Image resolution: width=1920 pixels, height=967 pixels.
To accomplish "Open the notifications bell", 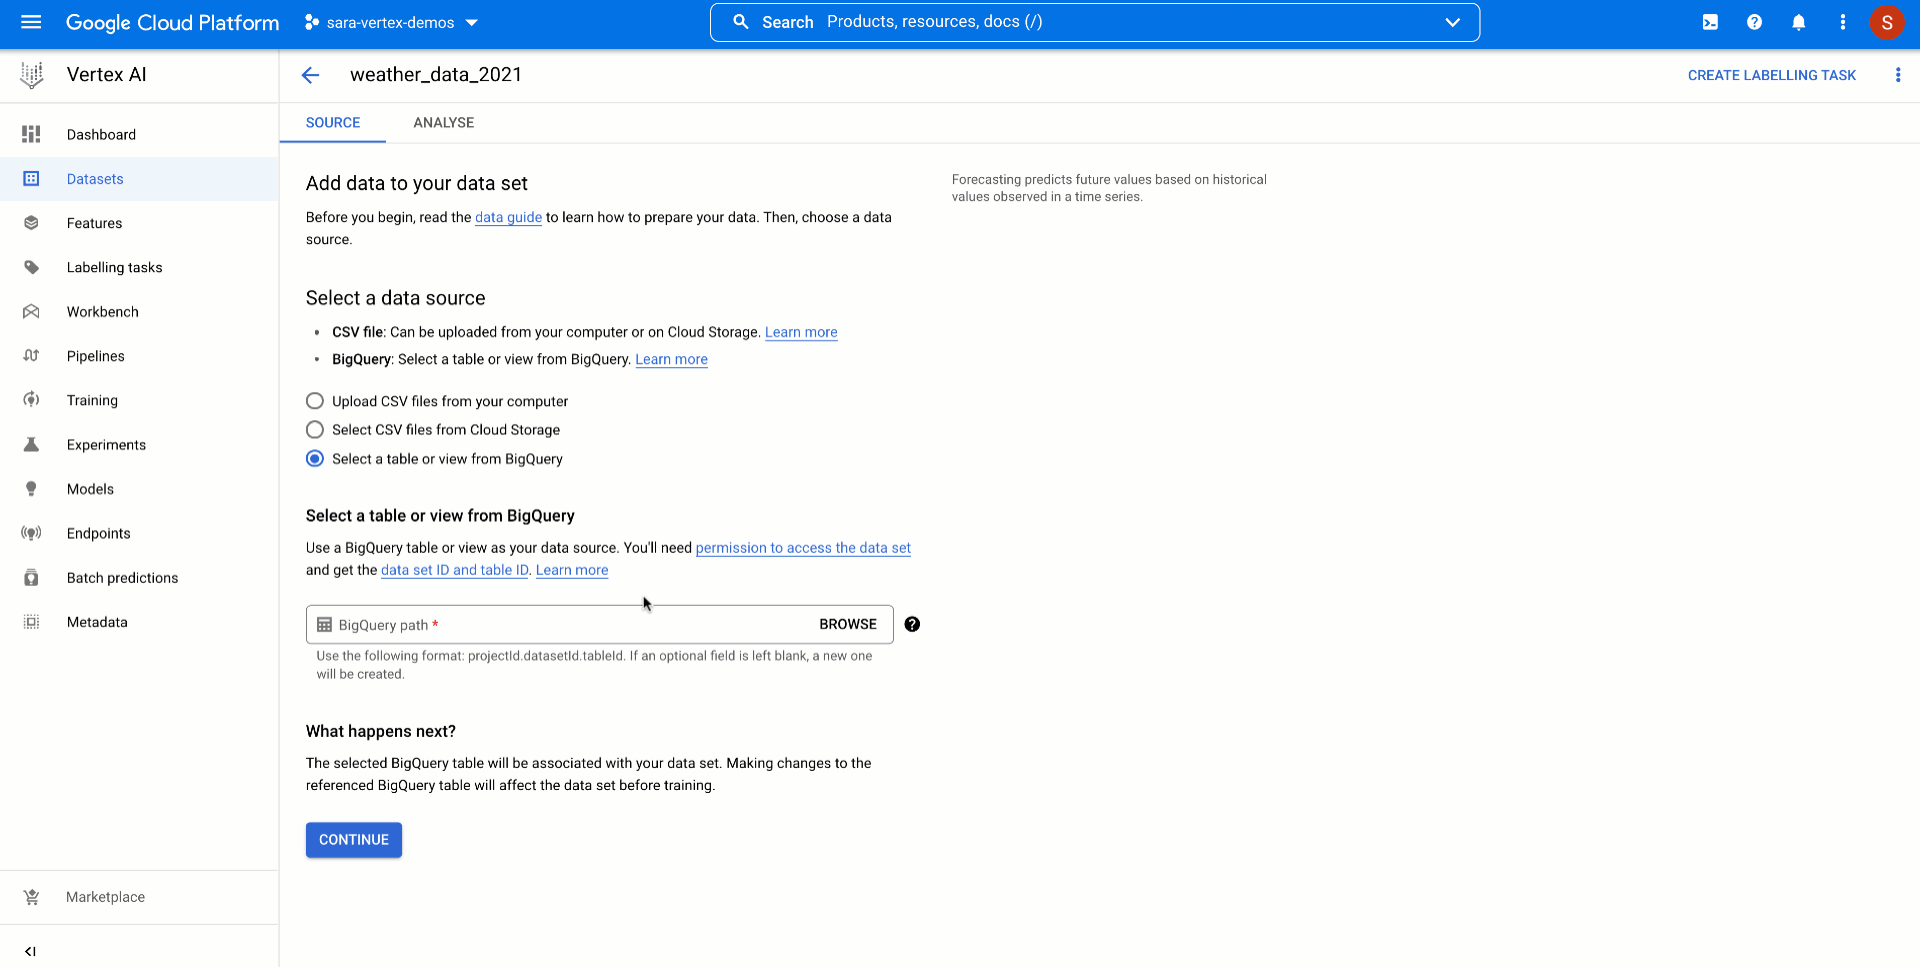I will 1798,22.
